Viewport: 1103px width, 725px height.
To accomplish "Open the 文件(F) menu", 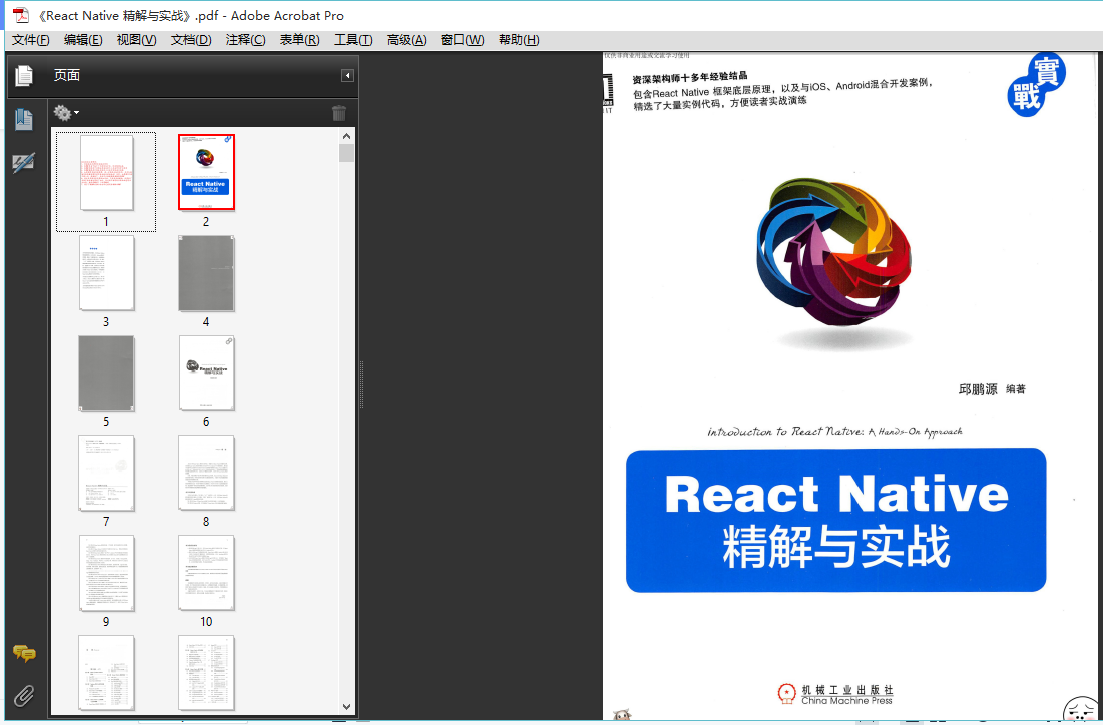I will [x=31, y=40].
